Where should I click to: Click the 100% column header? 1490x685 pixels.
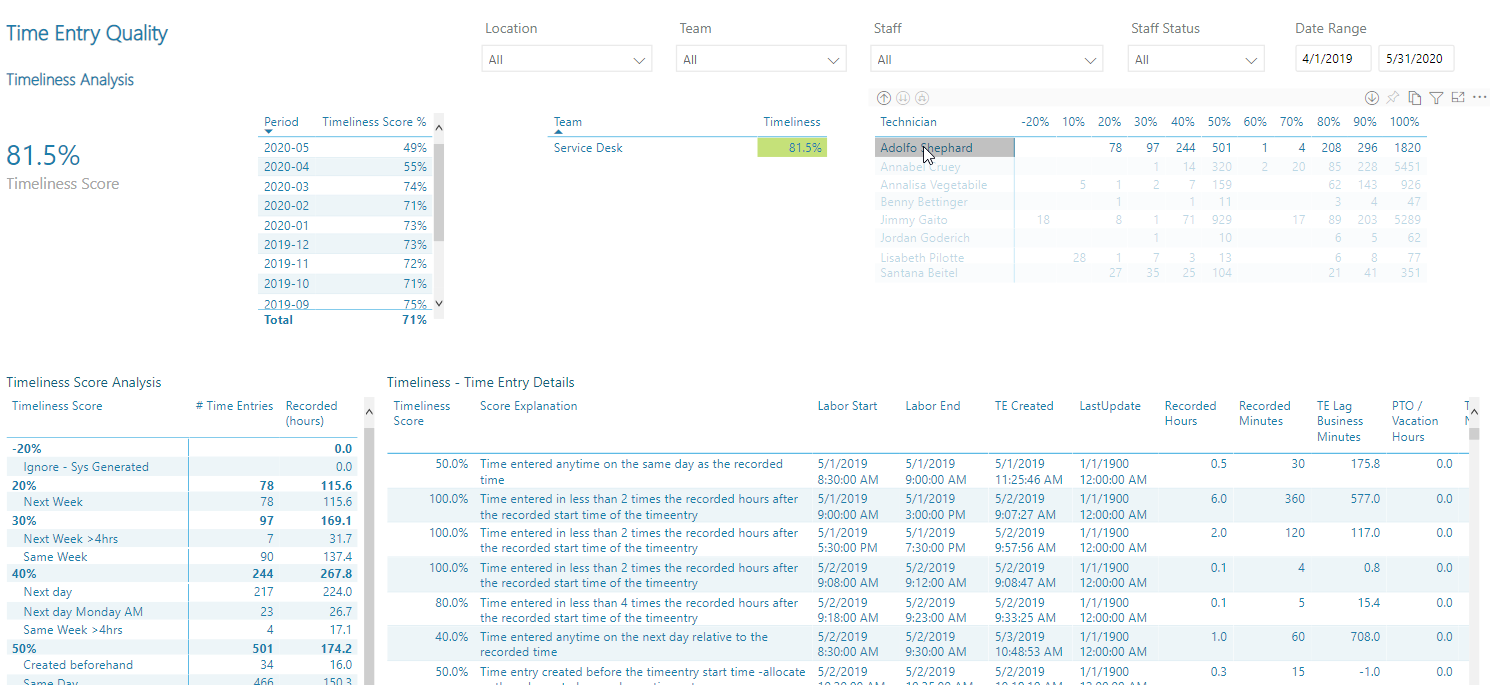[1405, 122]
